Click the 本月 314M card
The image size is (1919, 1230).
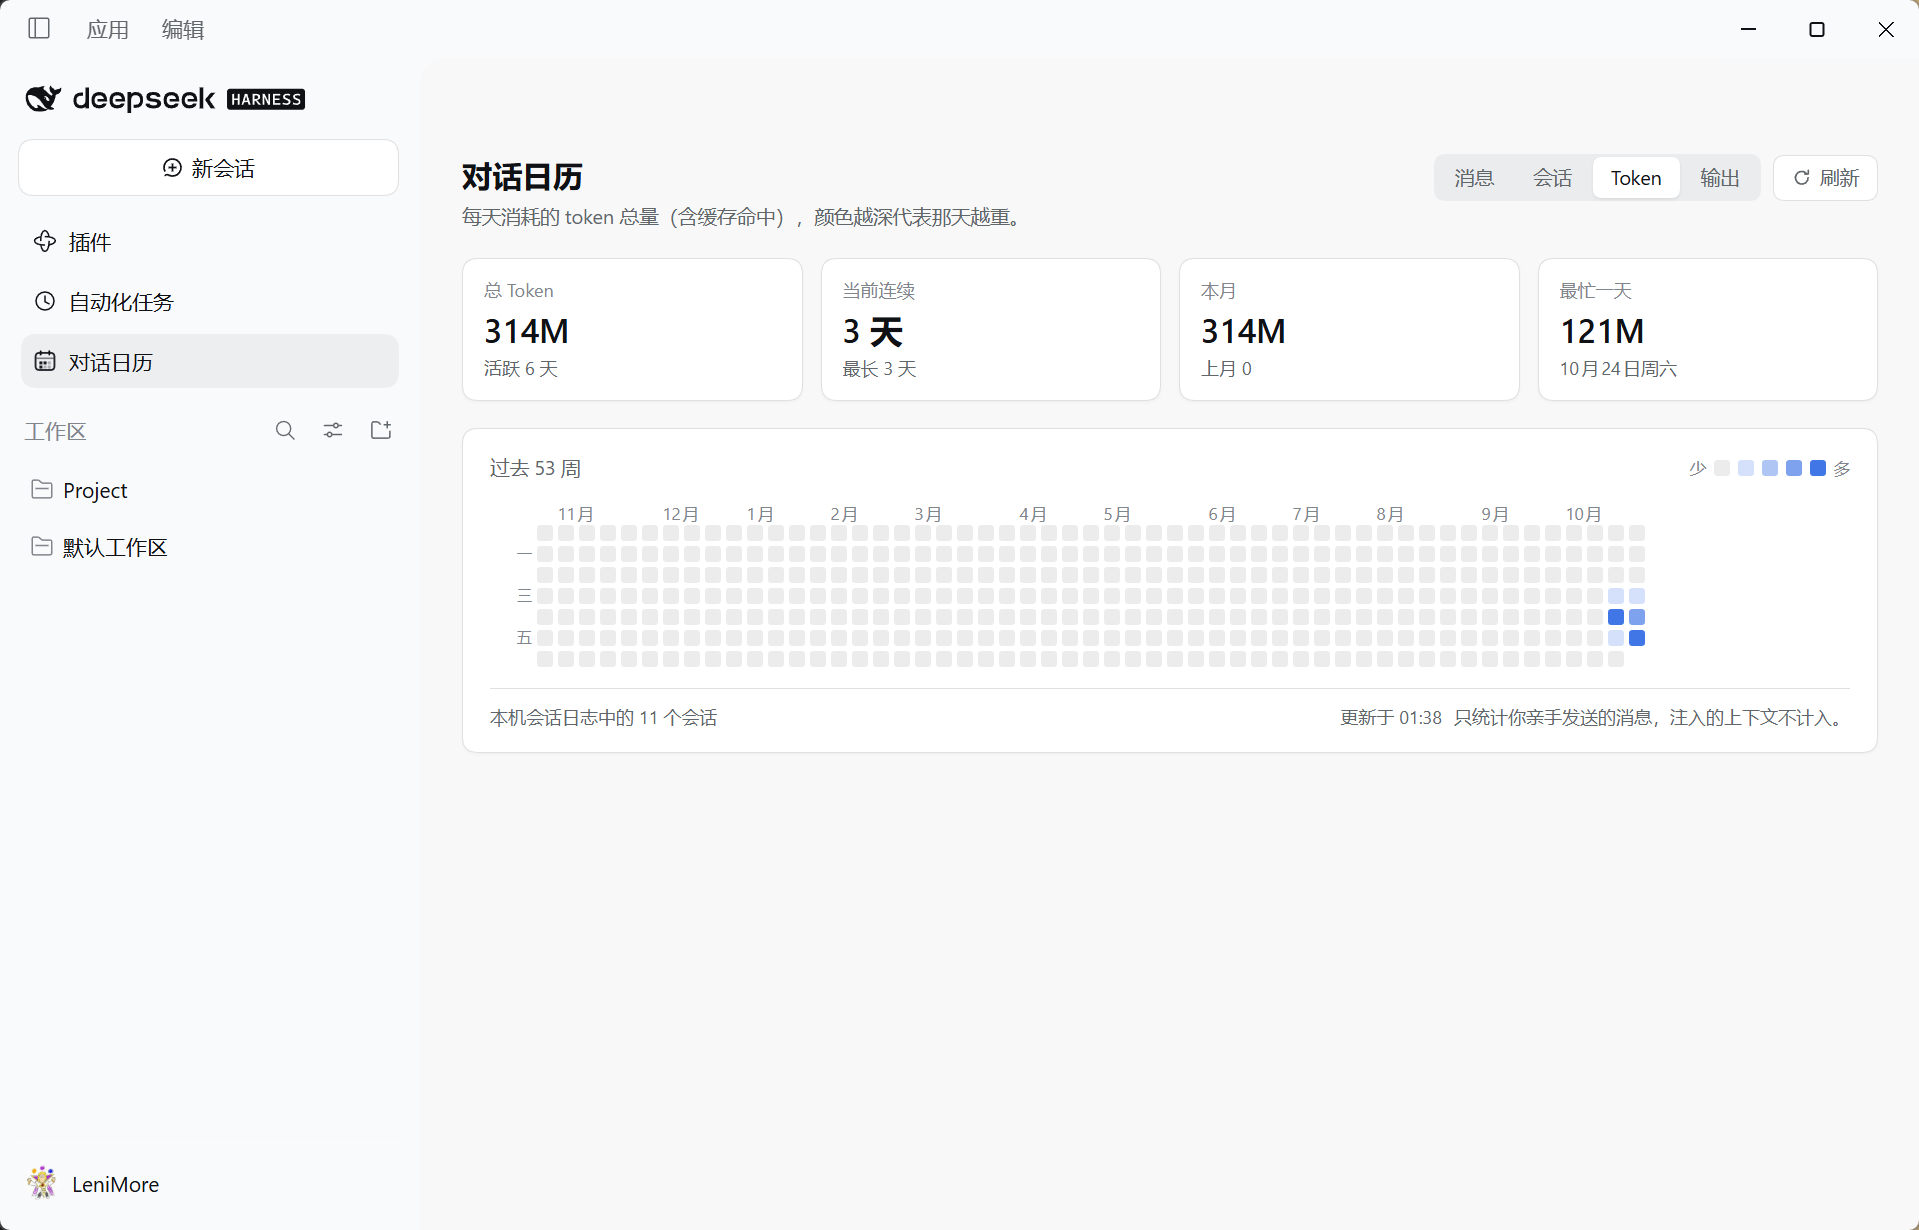[1349, 330]
